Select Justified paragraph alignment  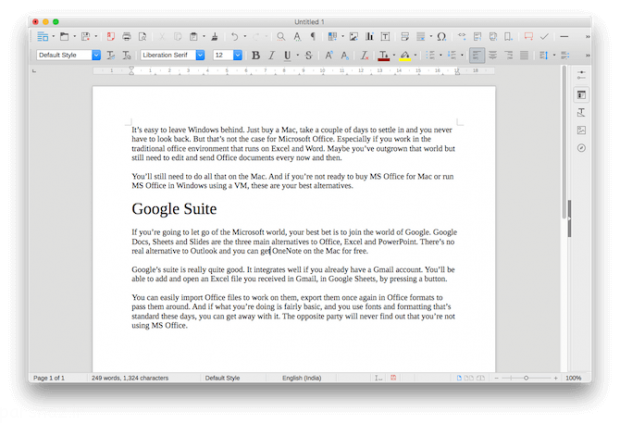pyautogui.click(x=524, y=55)
